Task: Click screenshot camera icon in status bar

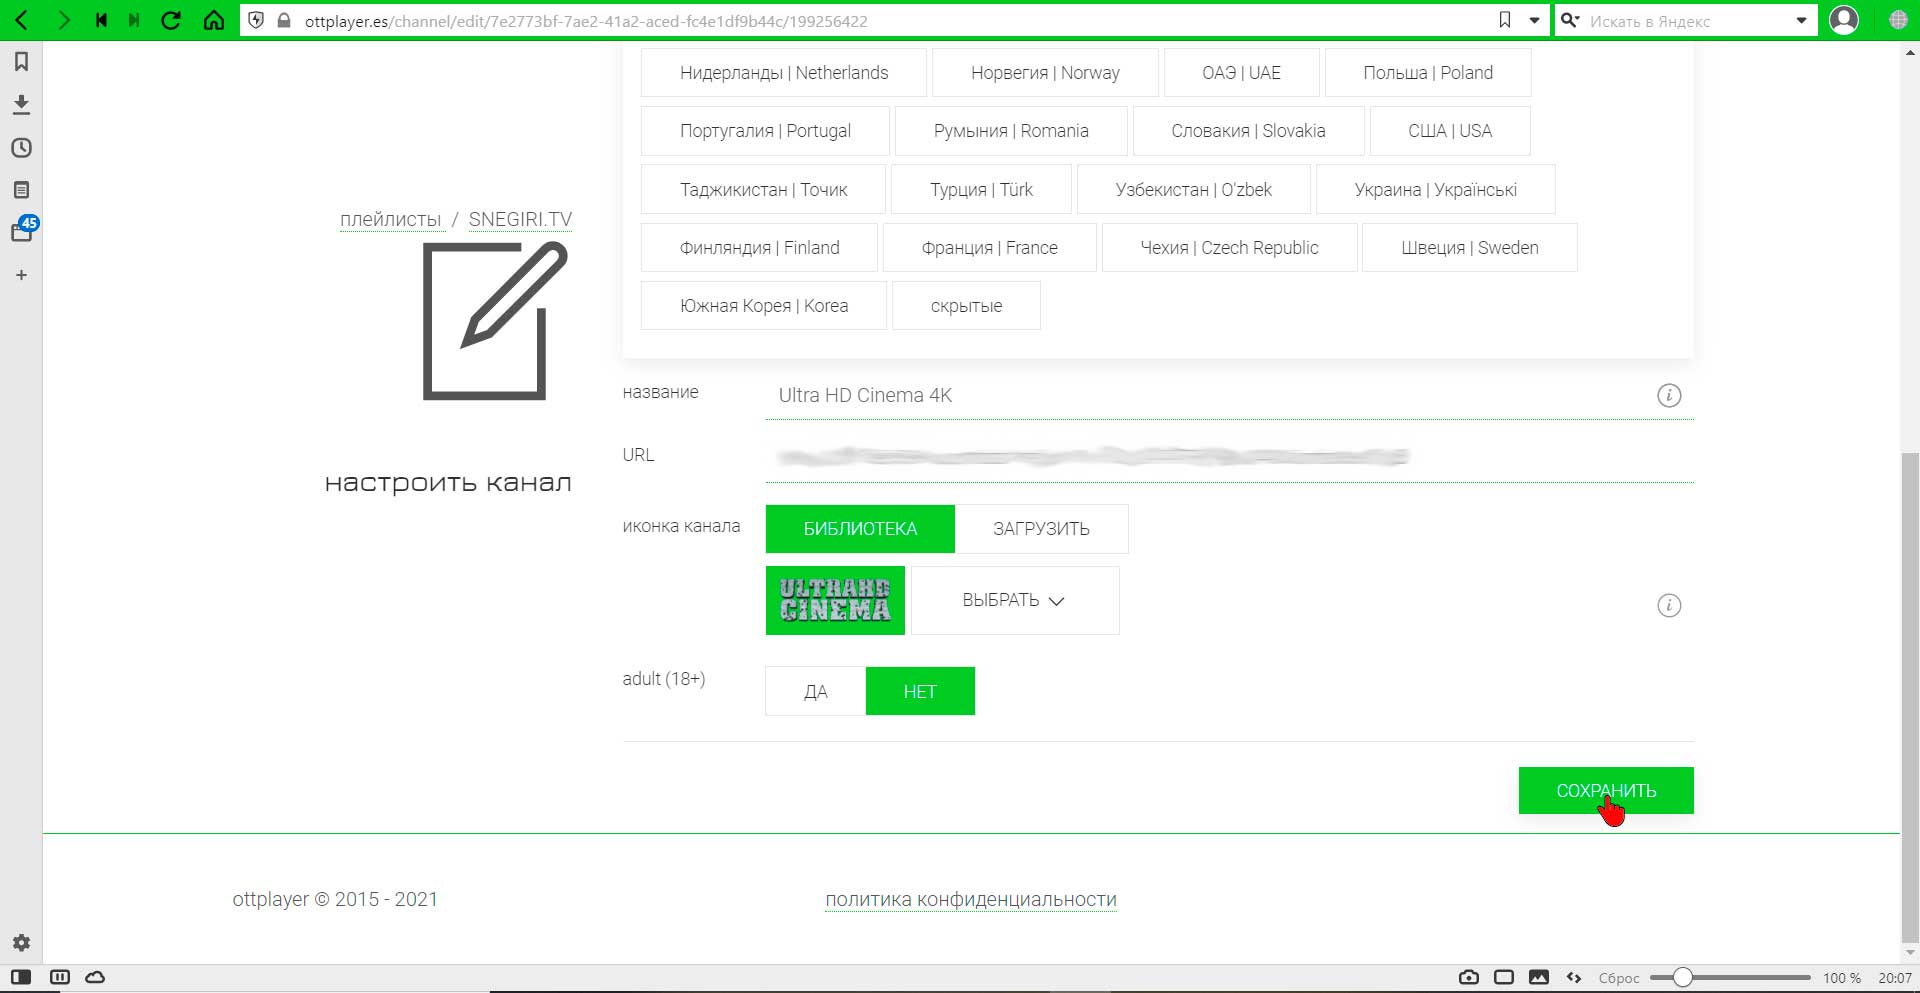Action: click(x=1469, y=977)
